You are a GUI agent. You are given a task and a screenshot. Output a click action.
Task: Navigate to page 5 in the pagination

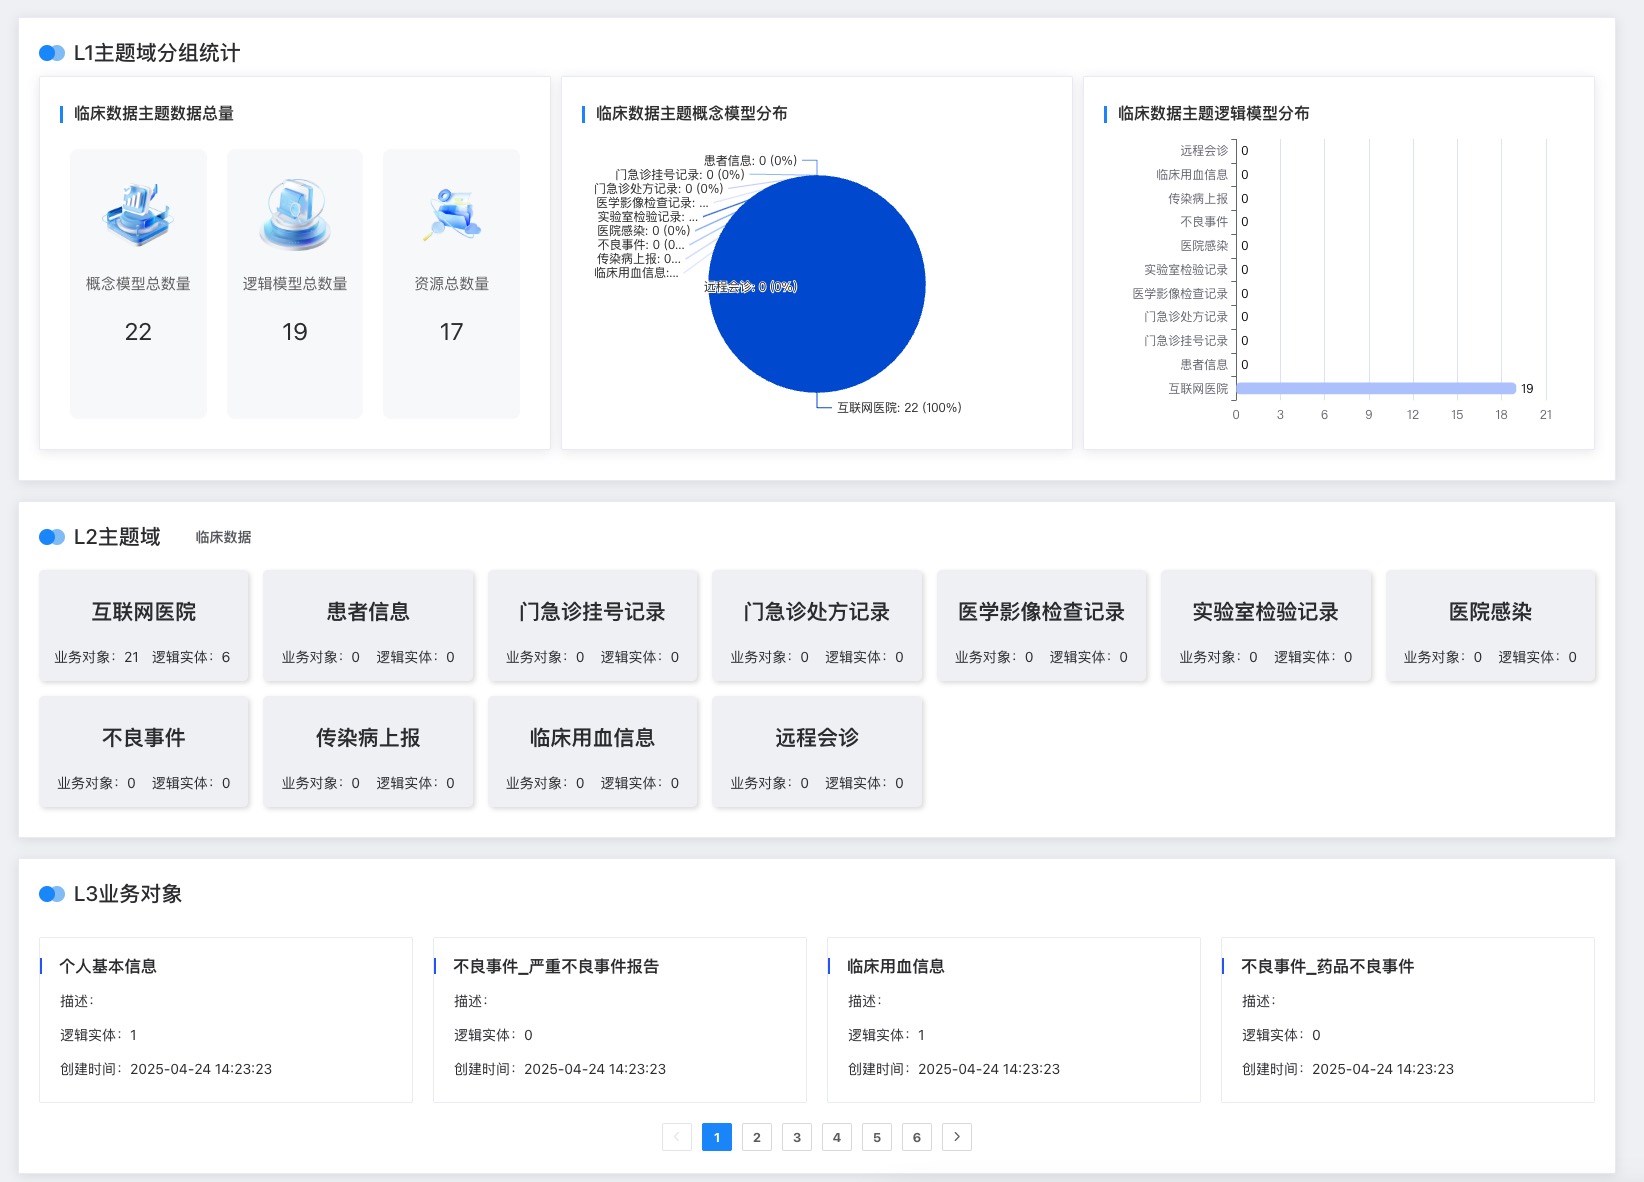coord(877,1137)
